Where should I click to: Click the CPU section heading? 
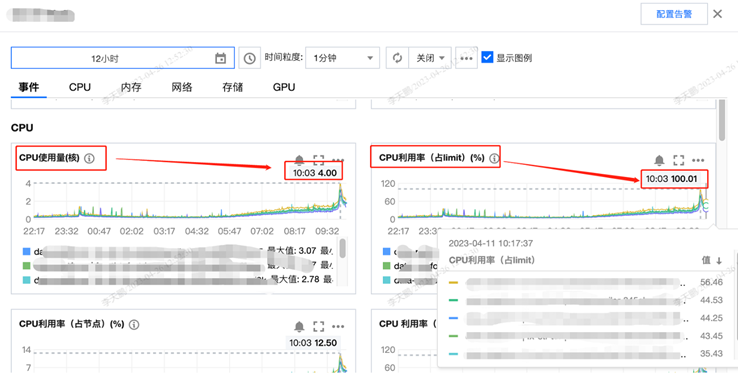pyautogui.click(x=22, y=128)
